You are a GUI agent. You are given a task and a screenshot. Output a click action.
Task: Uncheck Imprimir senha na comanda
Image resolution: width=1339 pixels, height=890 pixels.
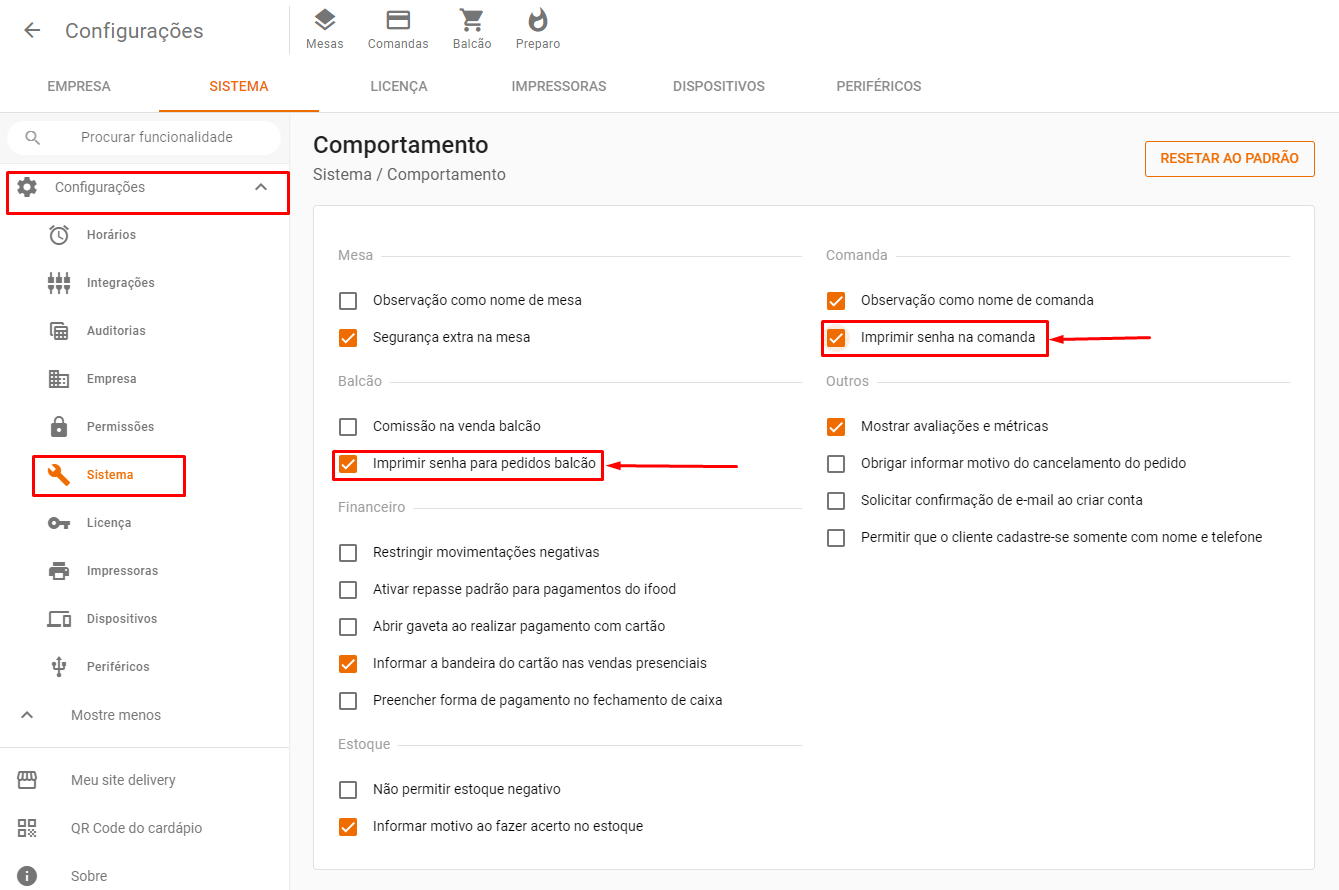coord(836,338)
